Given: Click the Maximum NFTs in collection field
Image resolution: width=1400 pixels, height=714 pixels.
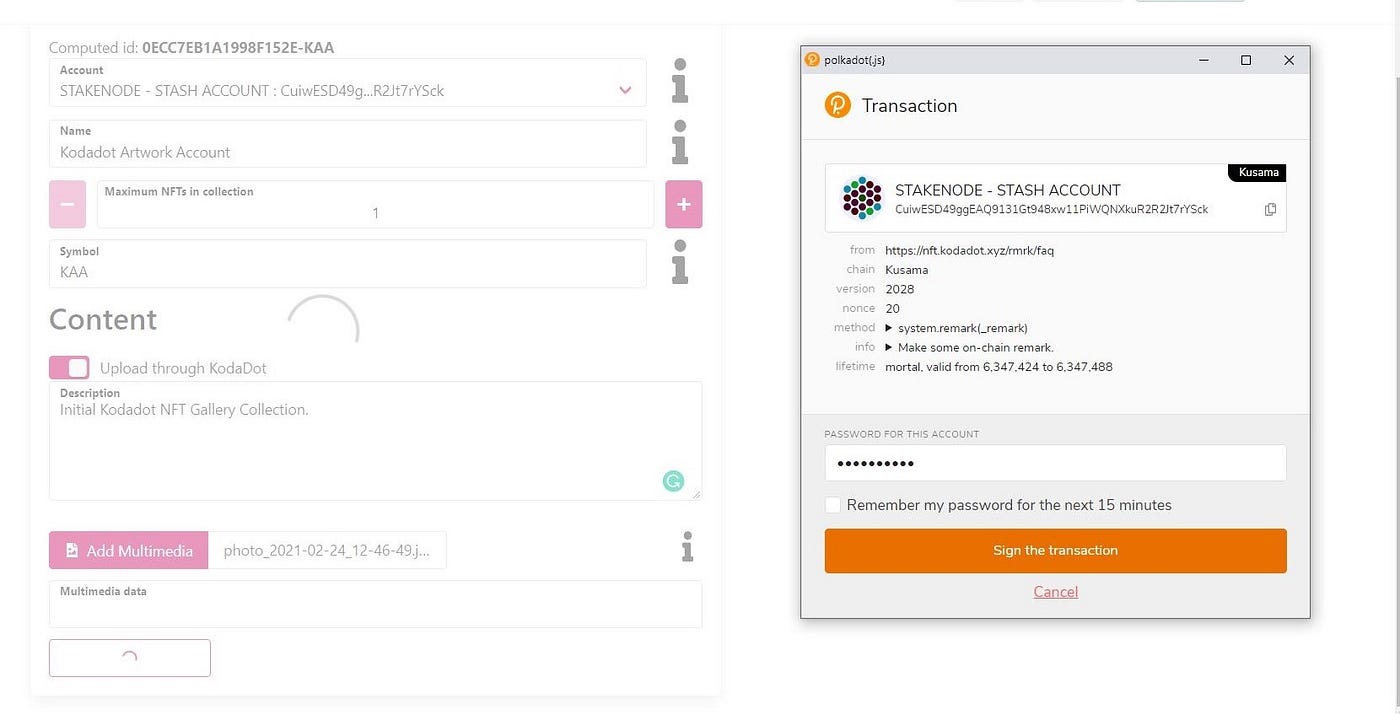Looking at the screenshot, I should click(x=375, y=204).
